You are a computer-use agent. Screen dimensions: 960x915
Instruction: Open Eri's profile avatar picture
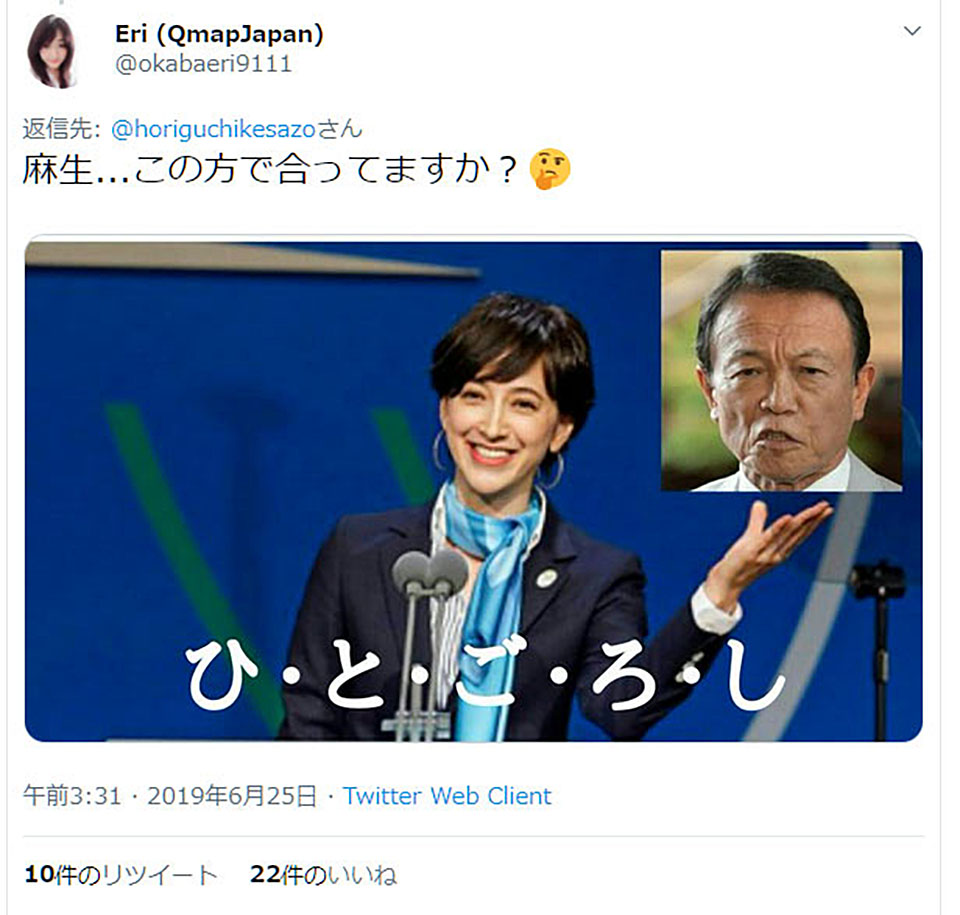[x=53, y=51]
